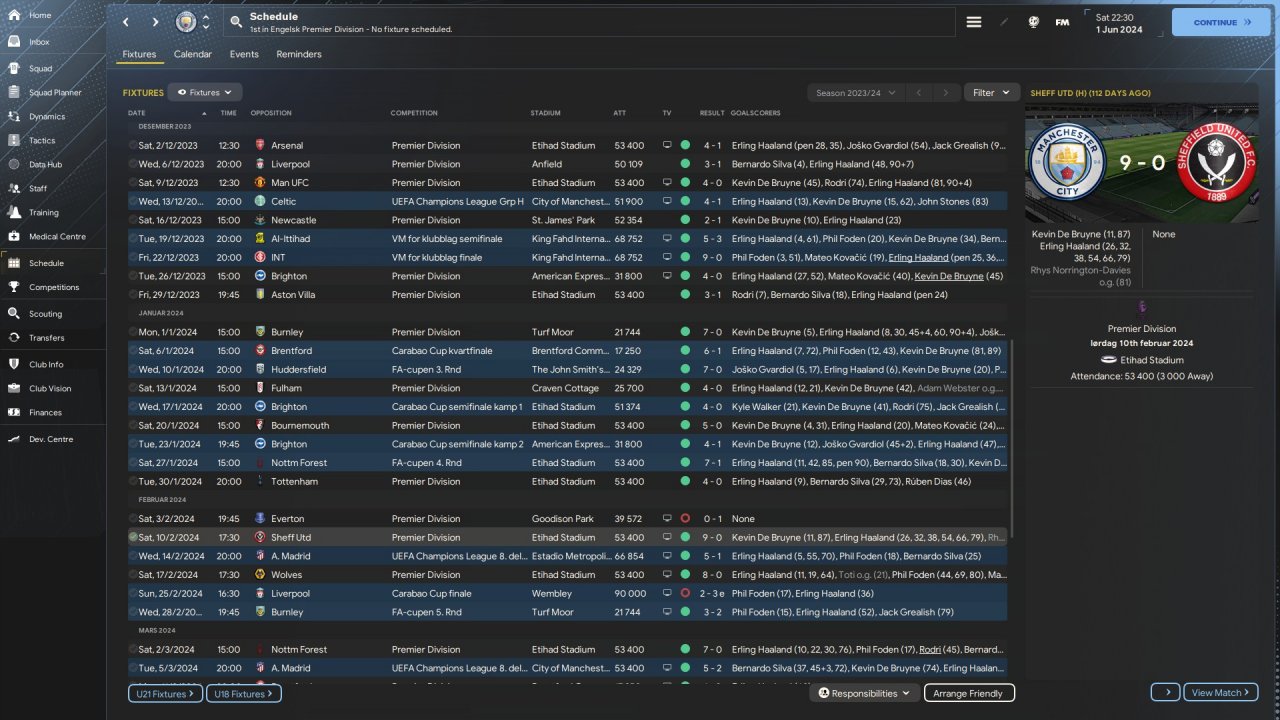The width and height of the screenshot is (1280, 720).
Task: Open the world globe icon in the top bar
Action: [1033, 22]
